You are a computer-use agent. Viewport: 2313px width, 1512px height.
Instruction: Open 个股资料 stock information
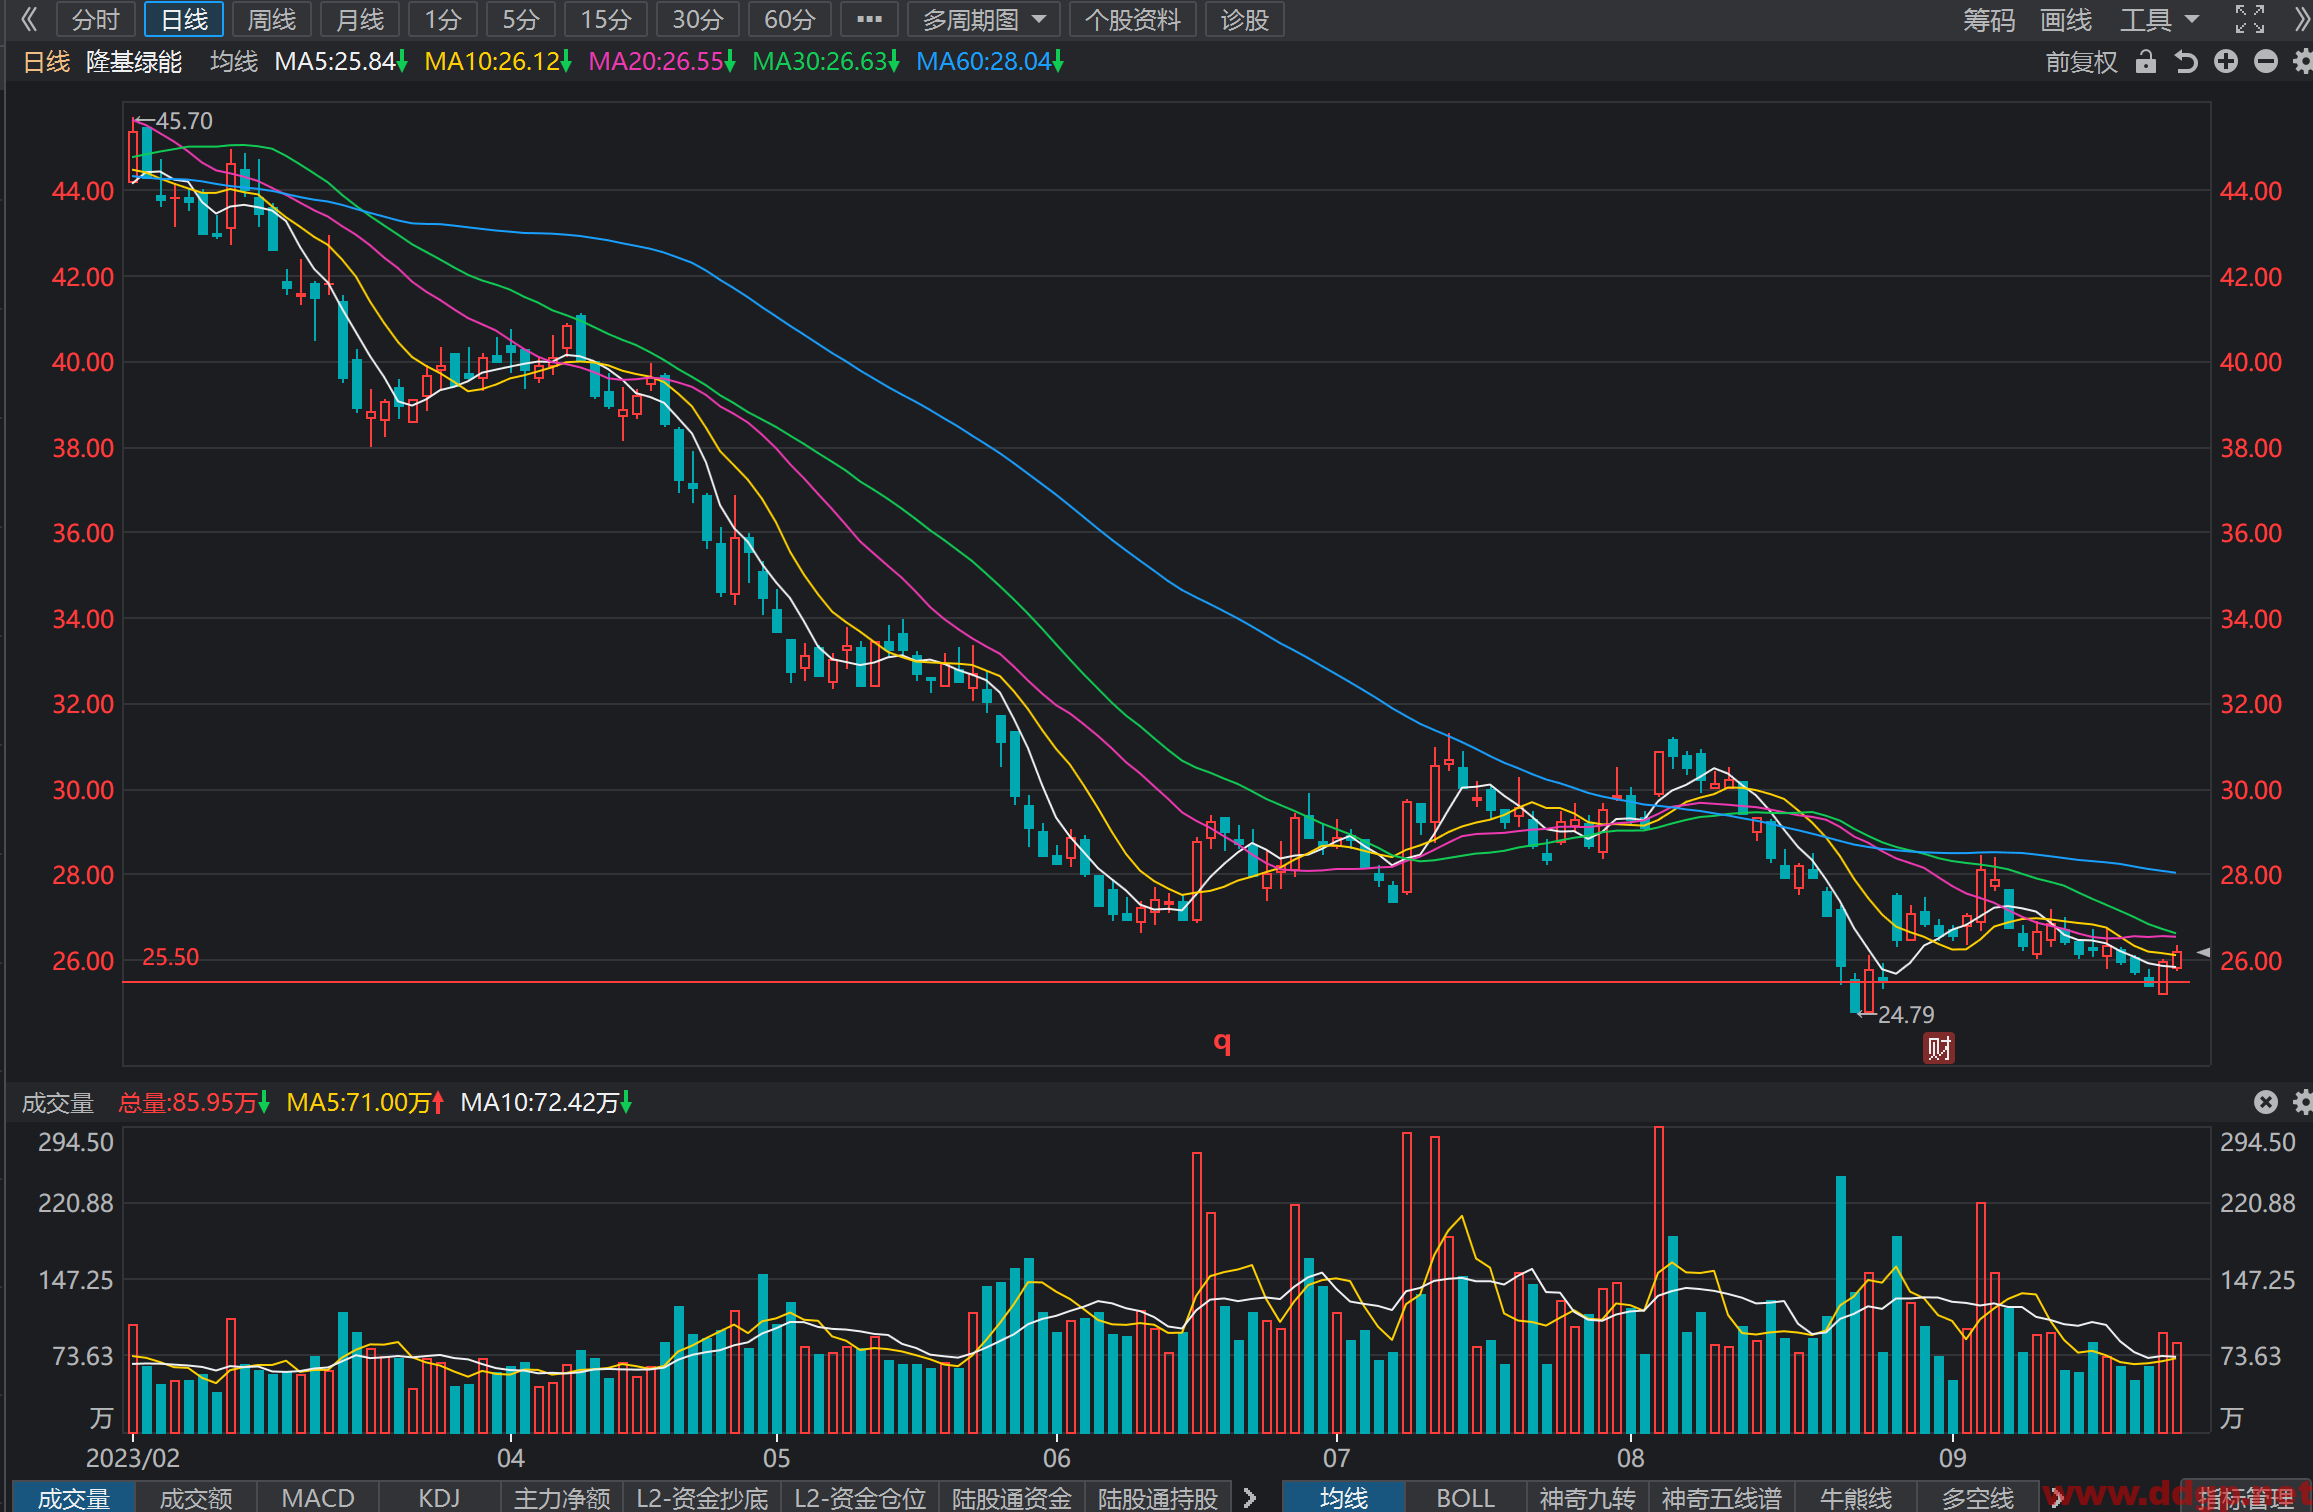point(1133,20)
